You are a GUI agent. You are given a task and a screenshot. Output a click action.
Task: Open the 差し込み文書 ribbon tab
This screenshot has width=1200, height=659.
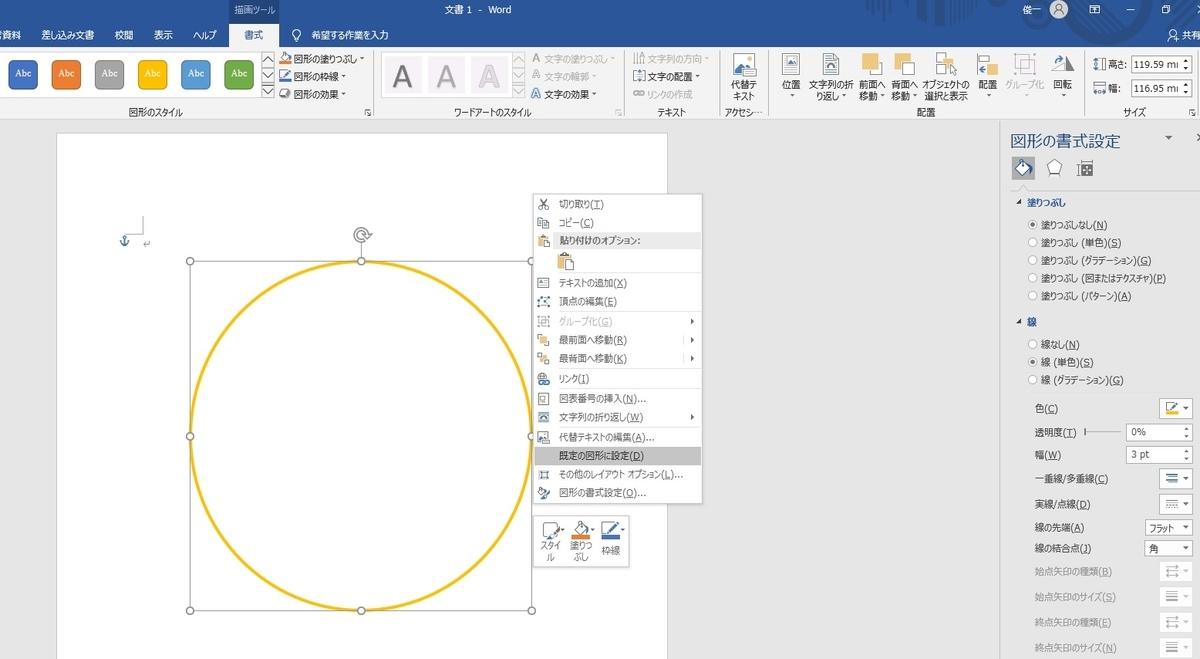pyautogui.click(x=68, y=35)
